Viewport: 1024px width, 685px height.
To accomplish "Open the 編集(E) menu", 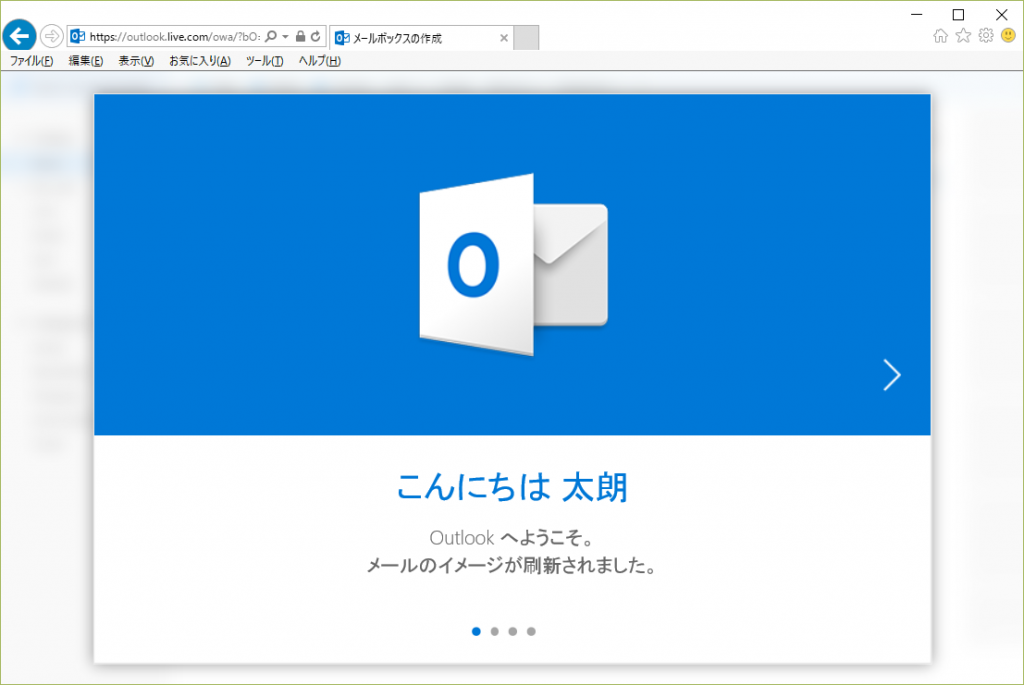I will pyautogui.click(x=86, y=61).
